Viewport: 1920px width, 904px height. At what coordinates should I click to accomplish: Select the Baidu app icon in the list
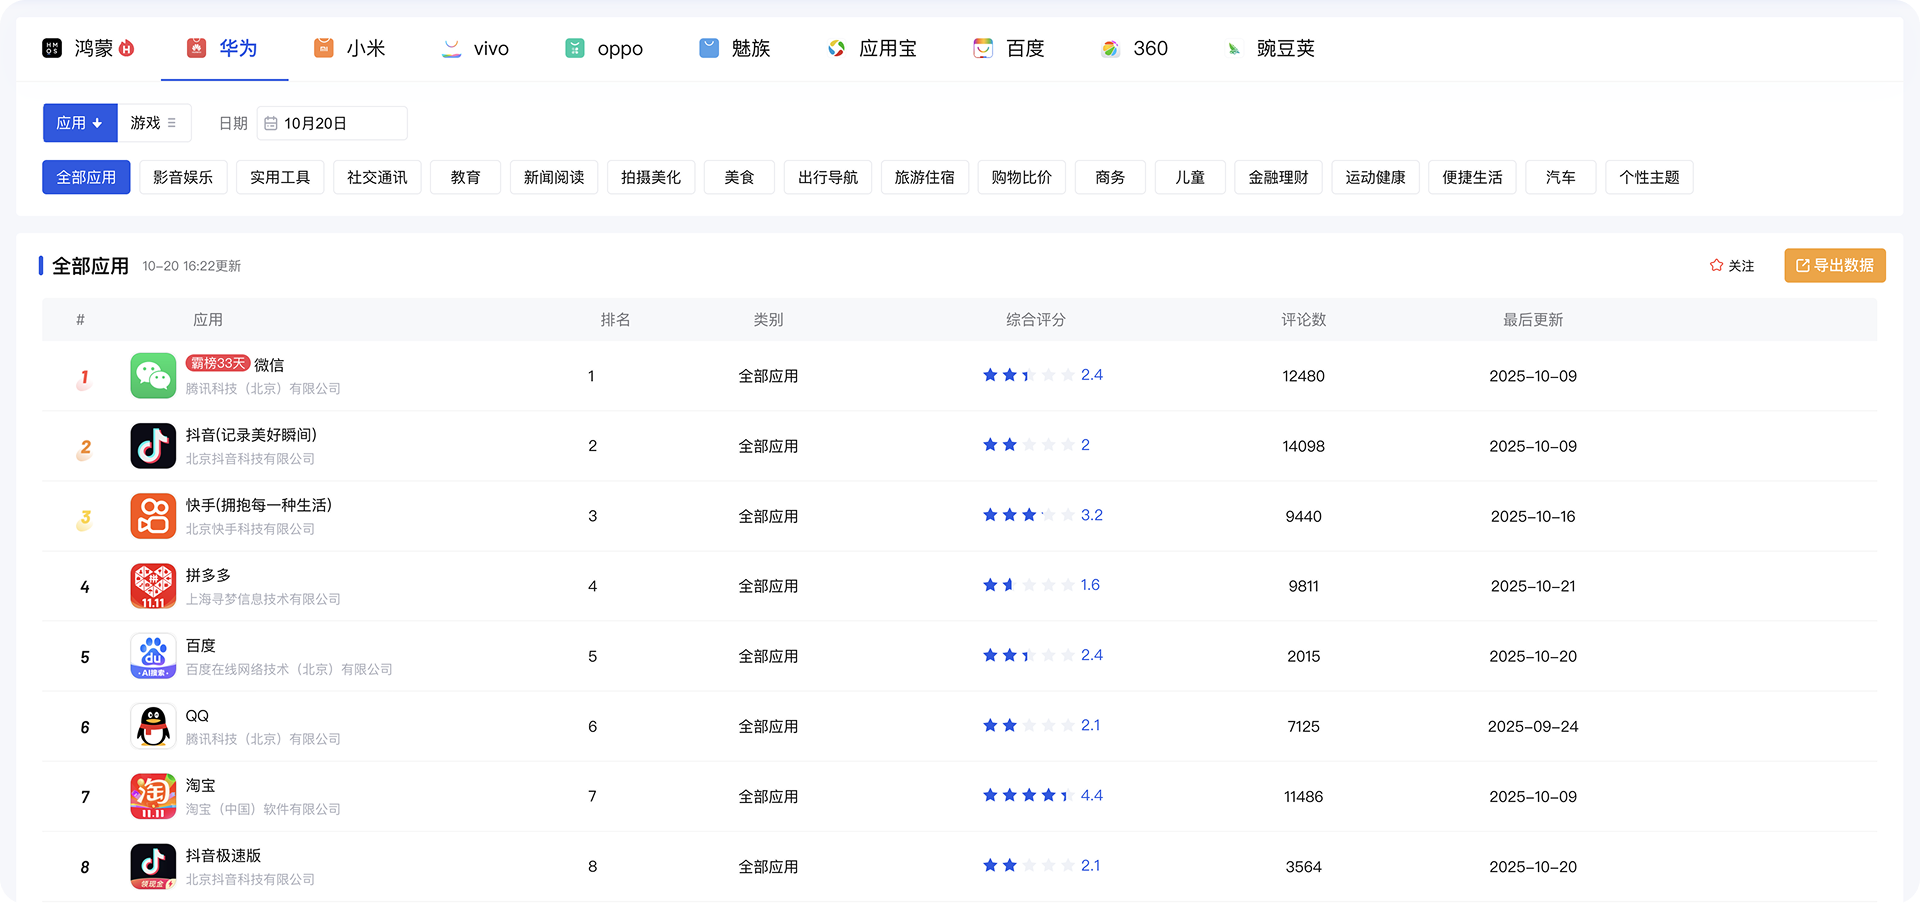click(x=153, y=656)
